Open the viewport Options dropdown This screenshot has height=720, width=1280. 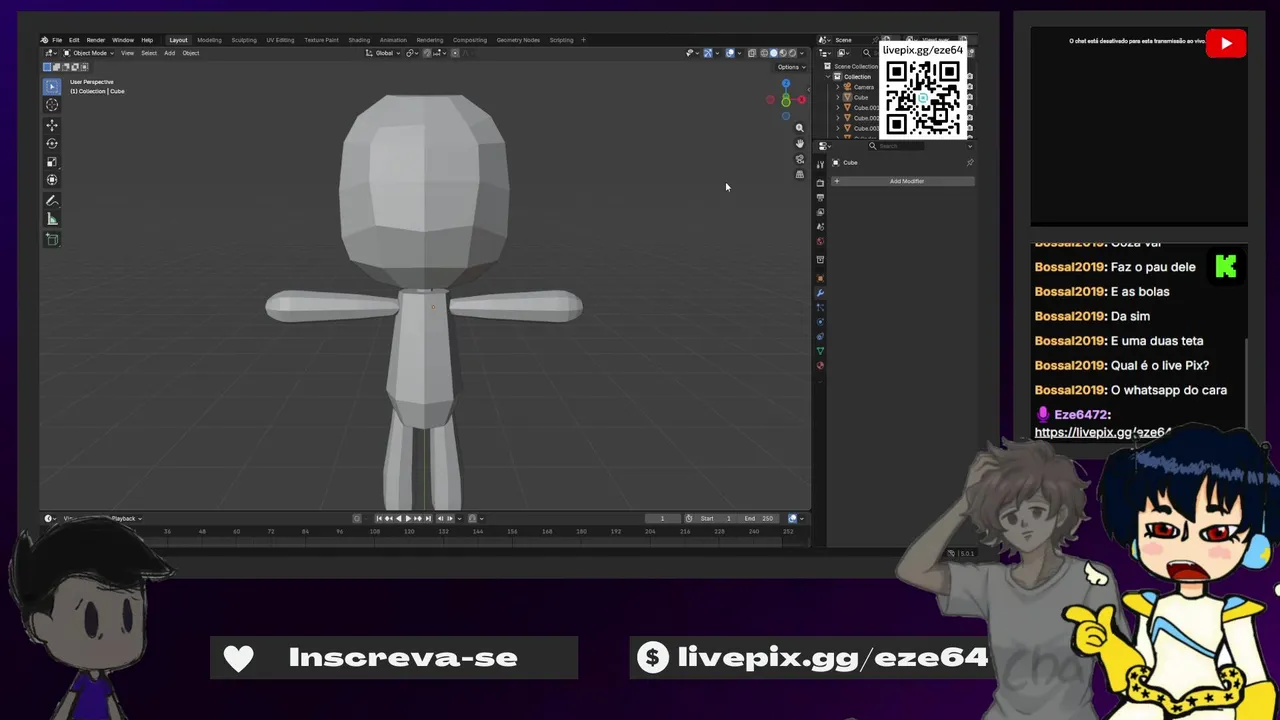click(790, 67)
